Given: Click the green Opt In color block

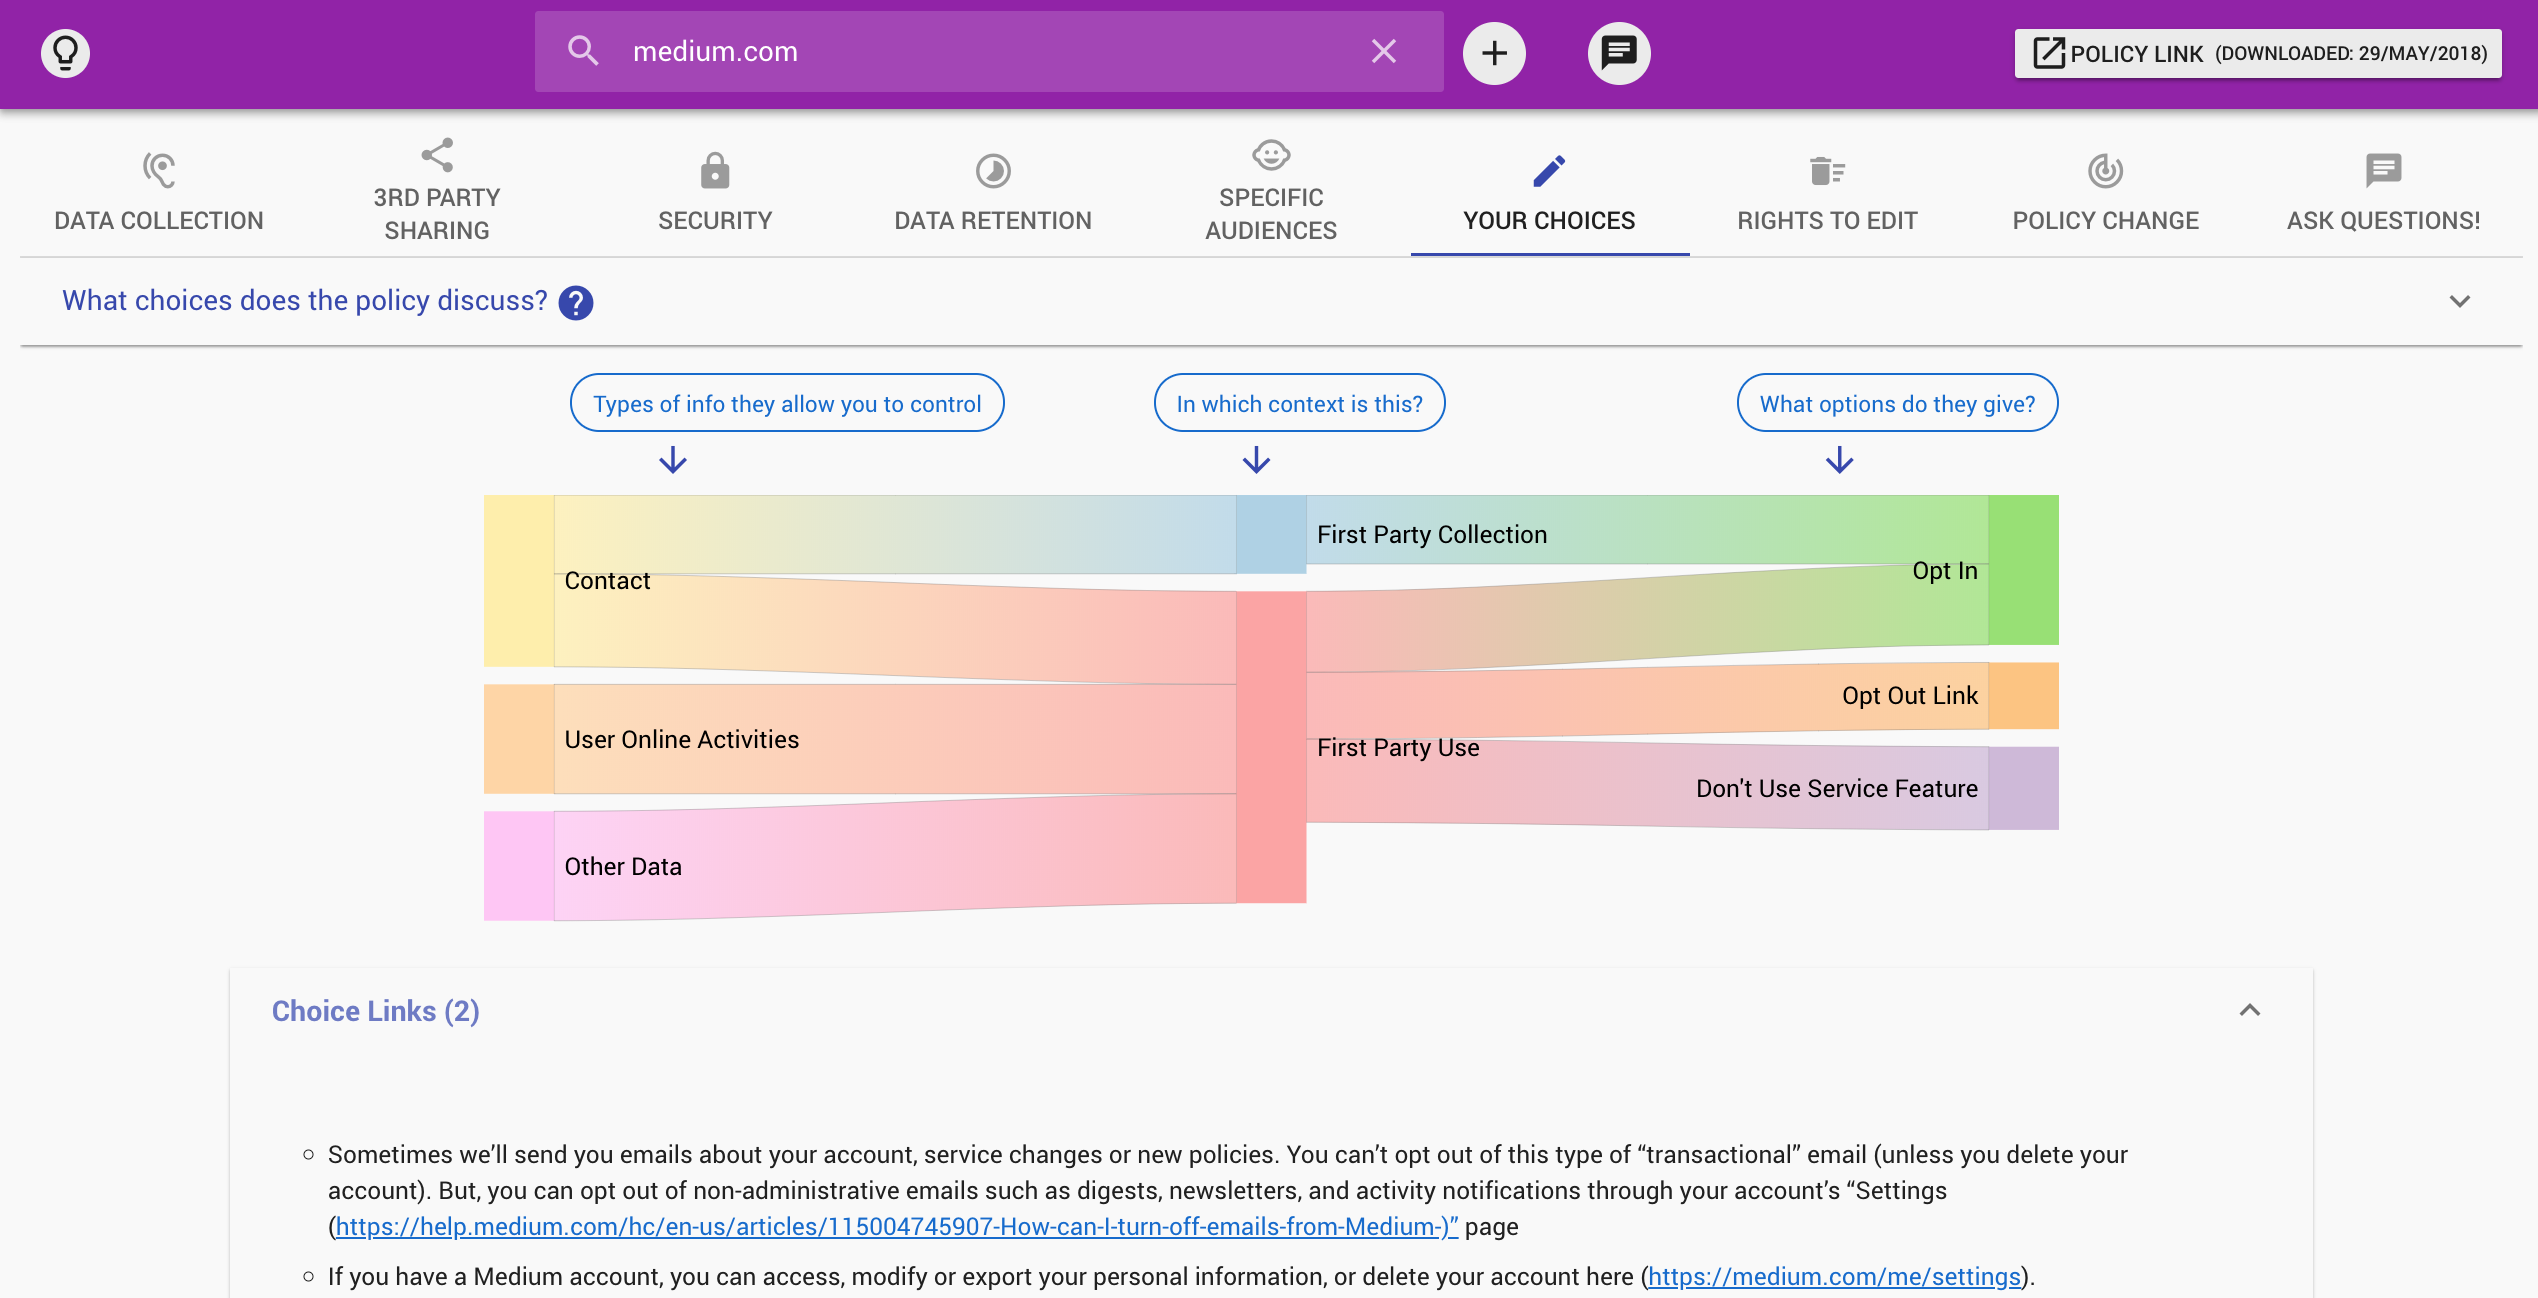Looking at the screenshot, I should pyautogui.click(x=2022, y=570).
